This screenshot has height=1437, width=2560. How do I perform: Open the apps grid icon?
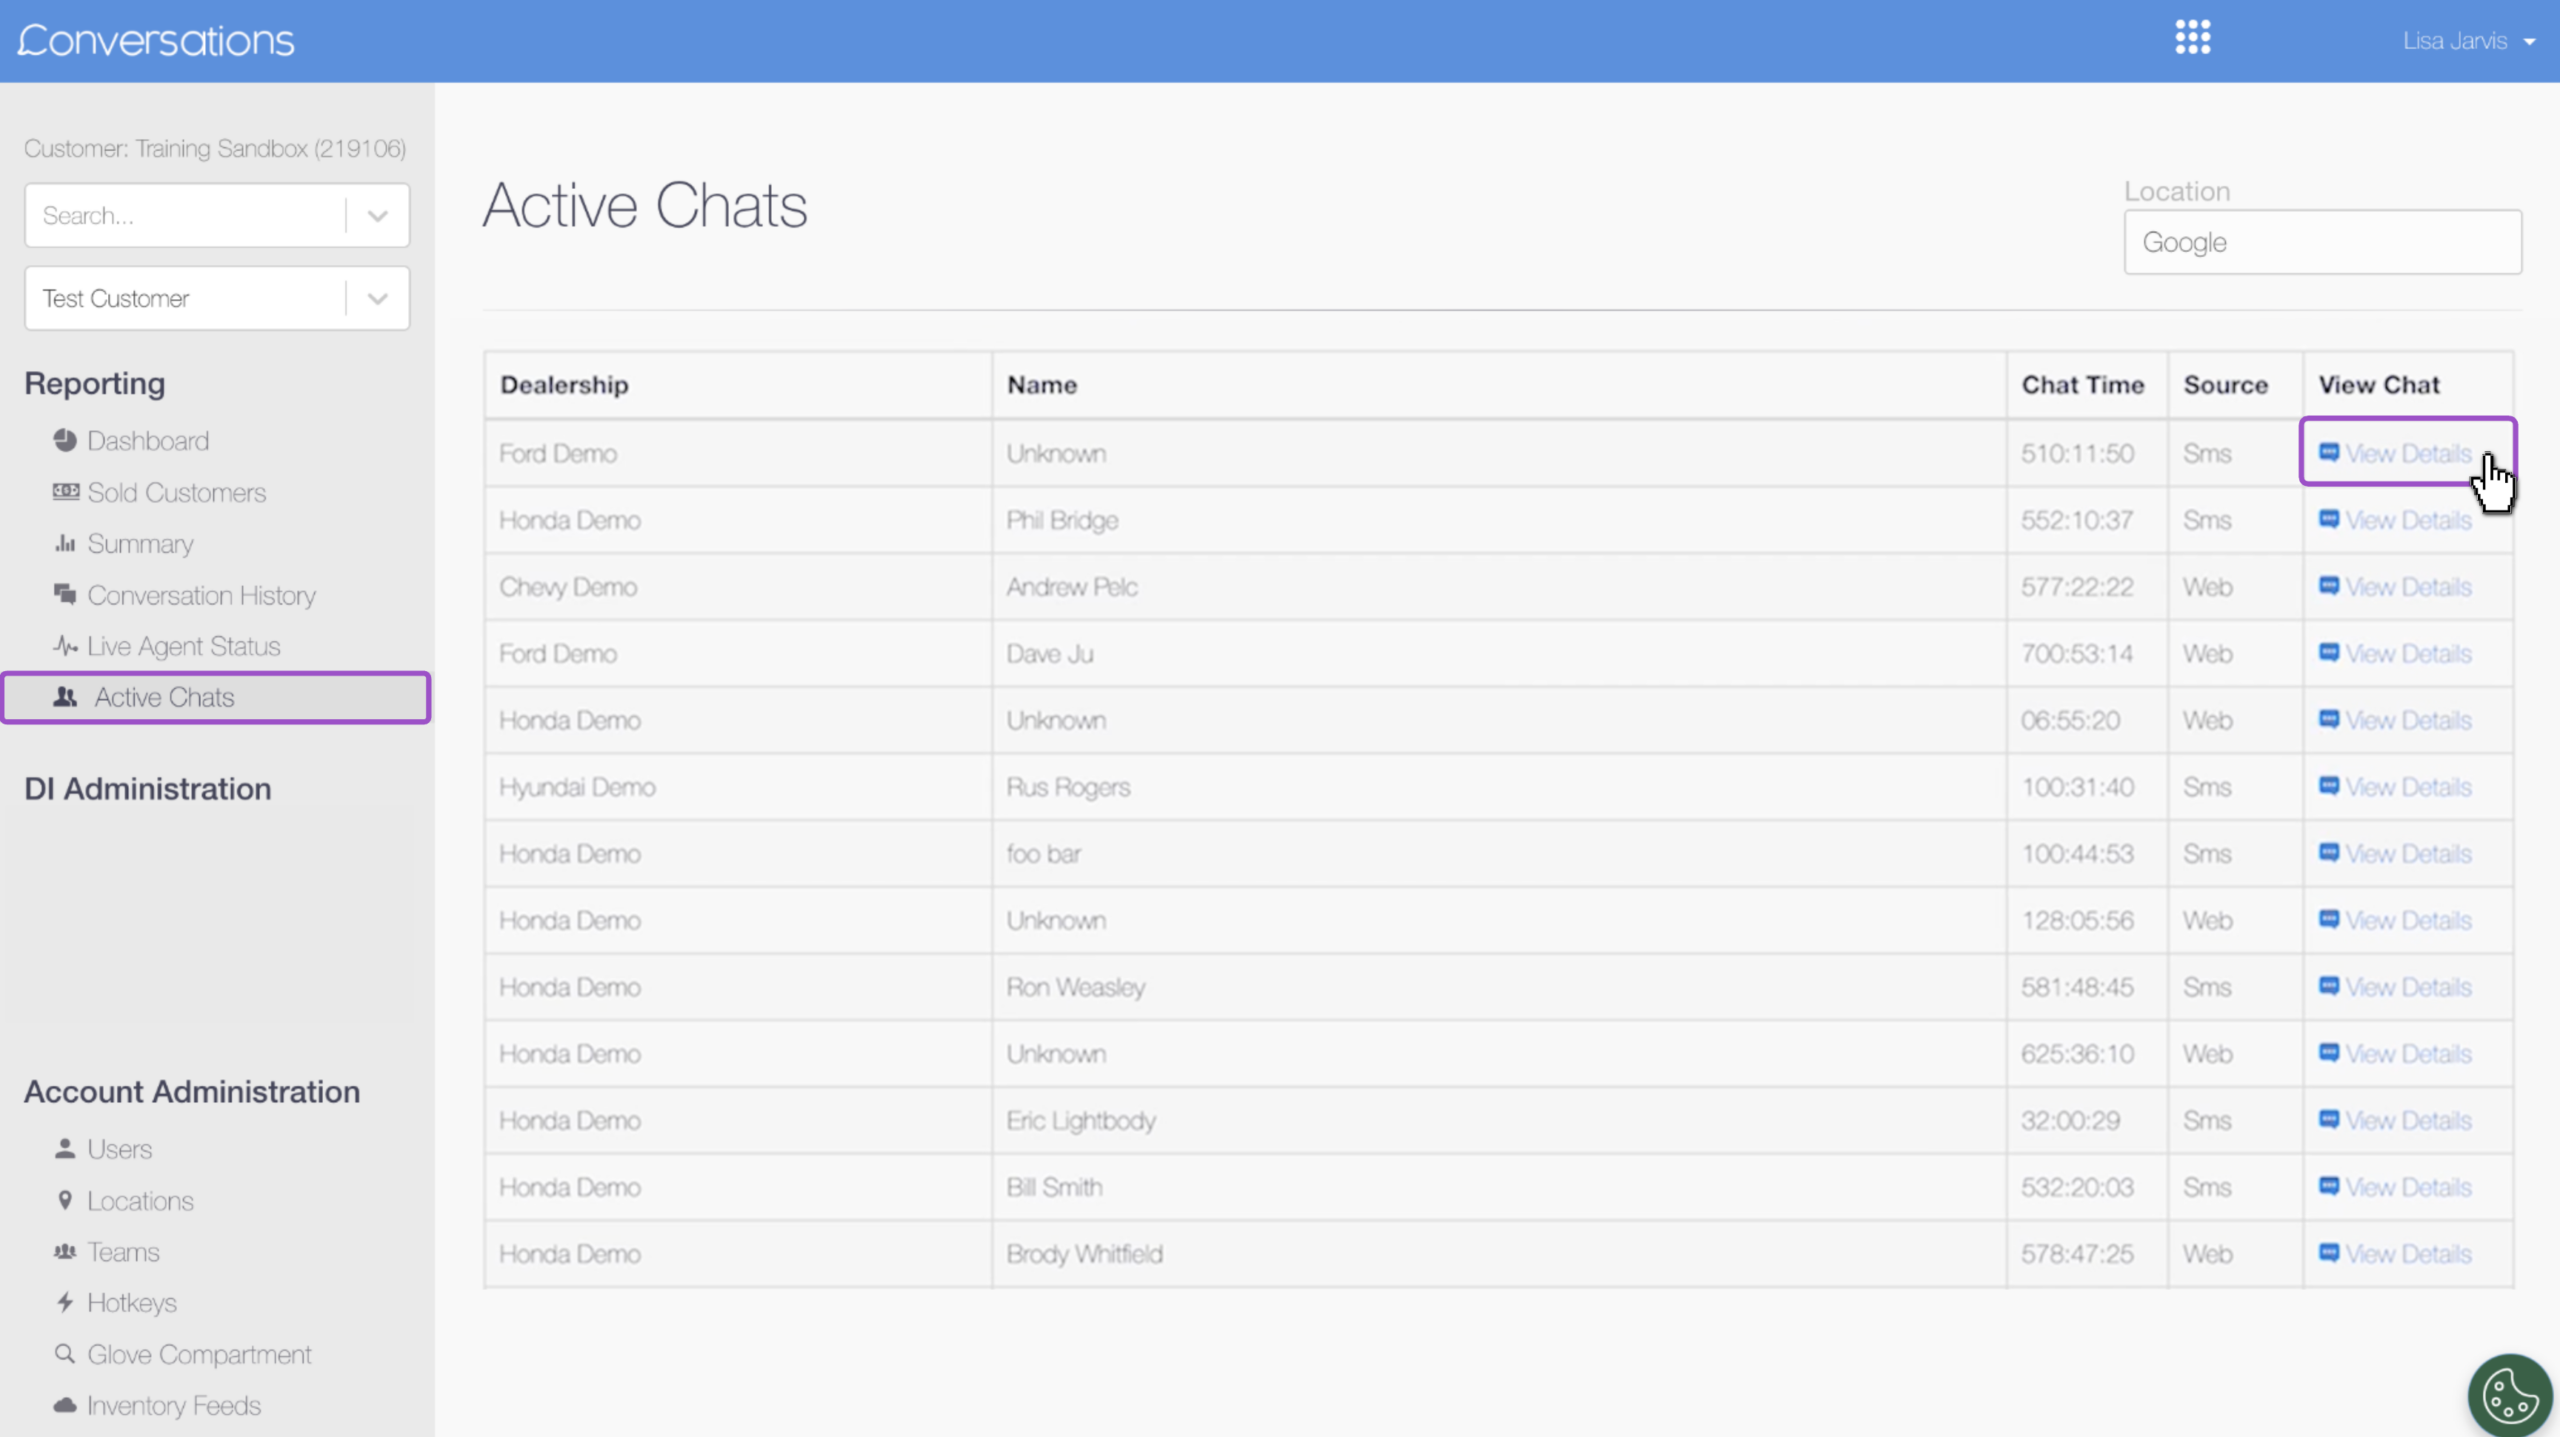[2192, 38]
